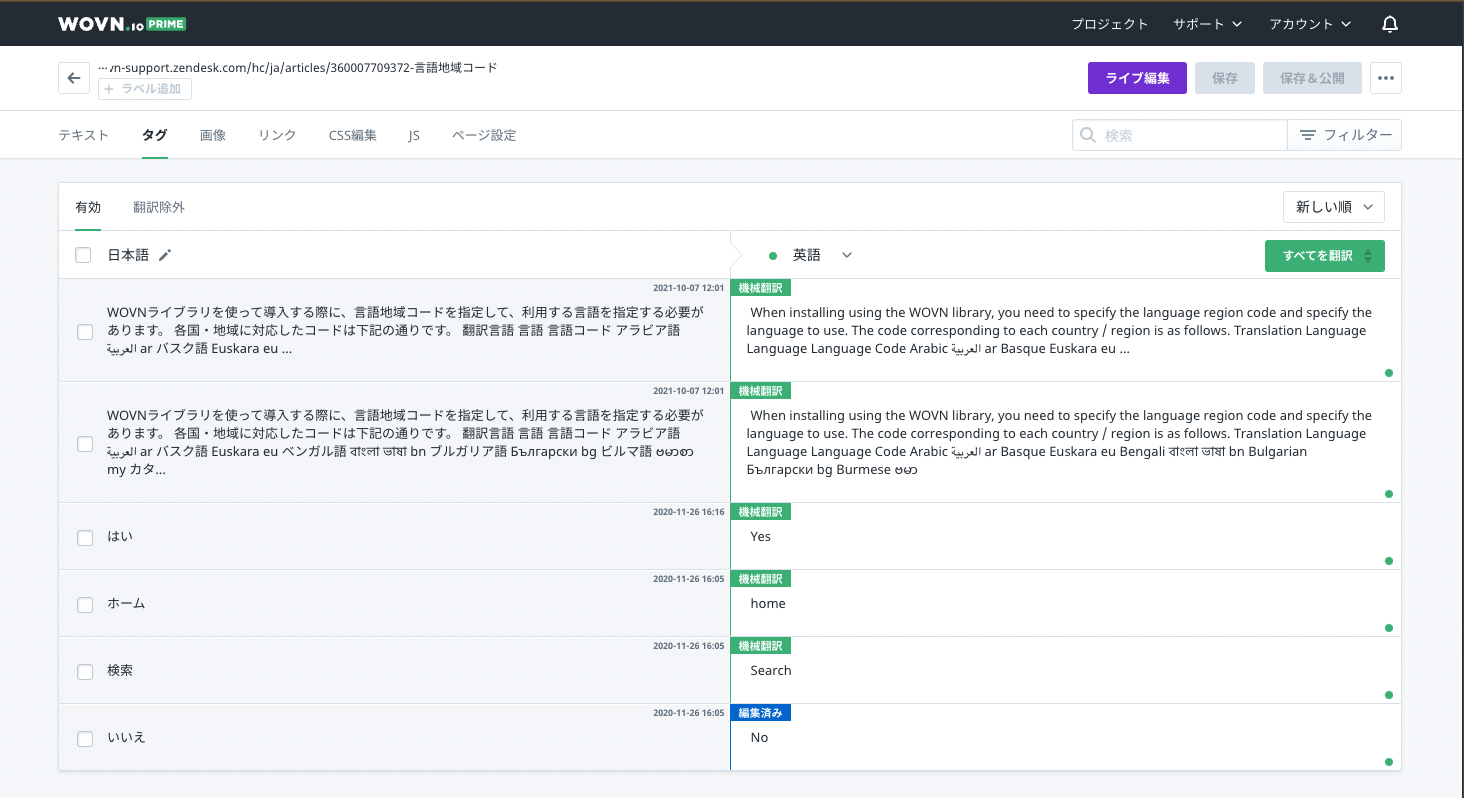Click the ライブ編集 button
Viewport: 1464px width, 798px height.
[1137, 78]
